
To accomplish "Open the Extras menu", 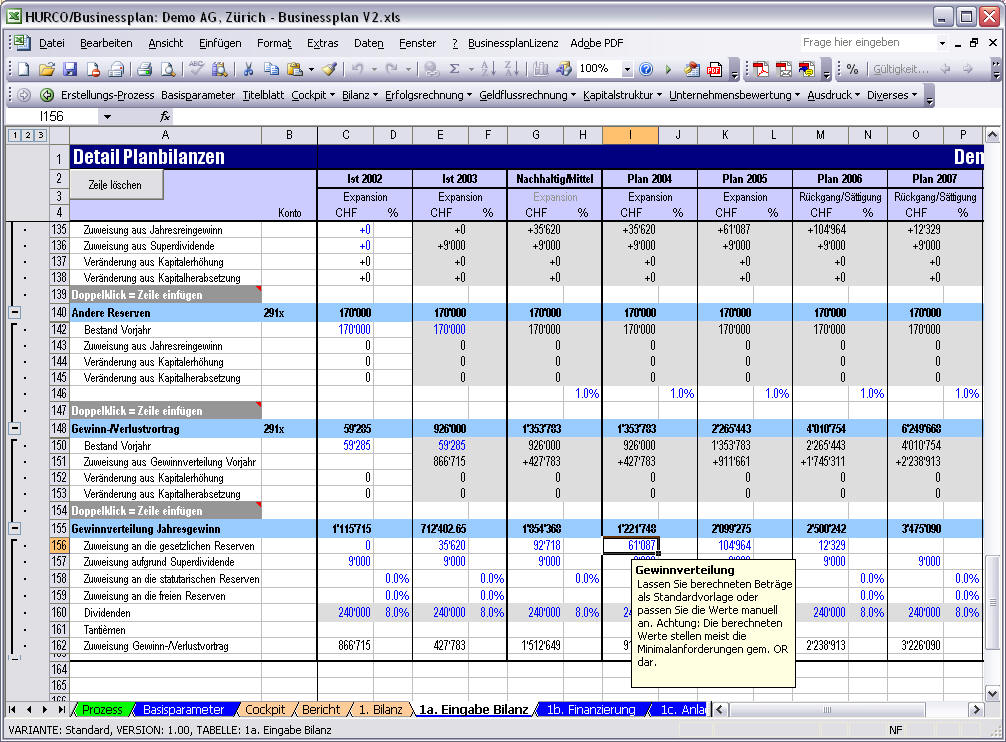I will pyautogui.click(x=322, y=43).
